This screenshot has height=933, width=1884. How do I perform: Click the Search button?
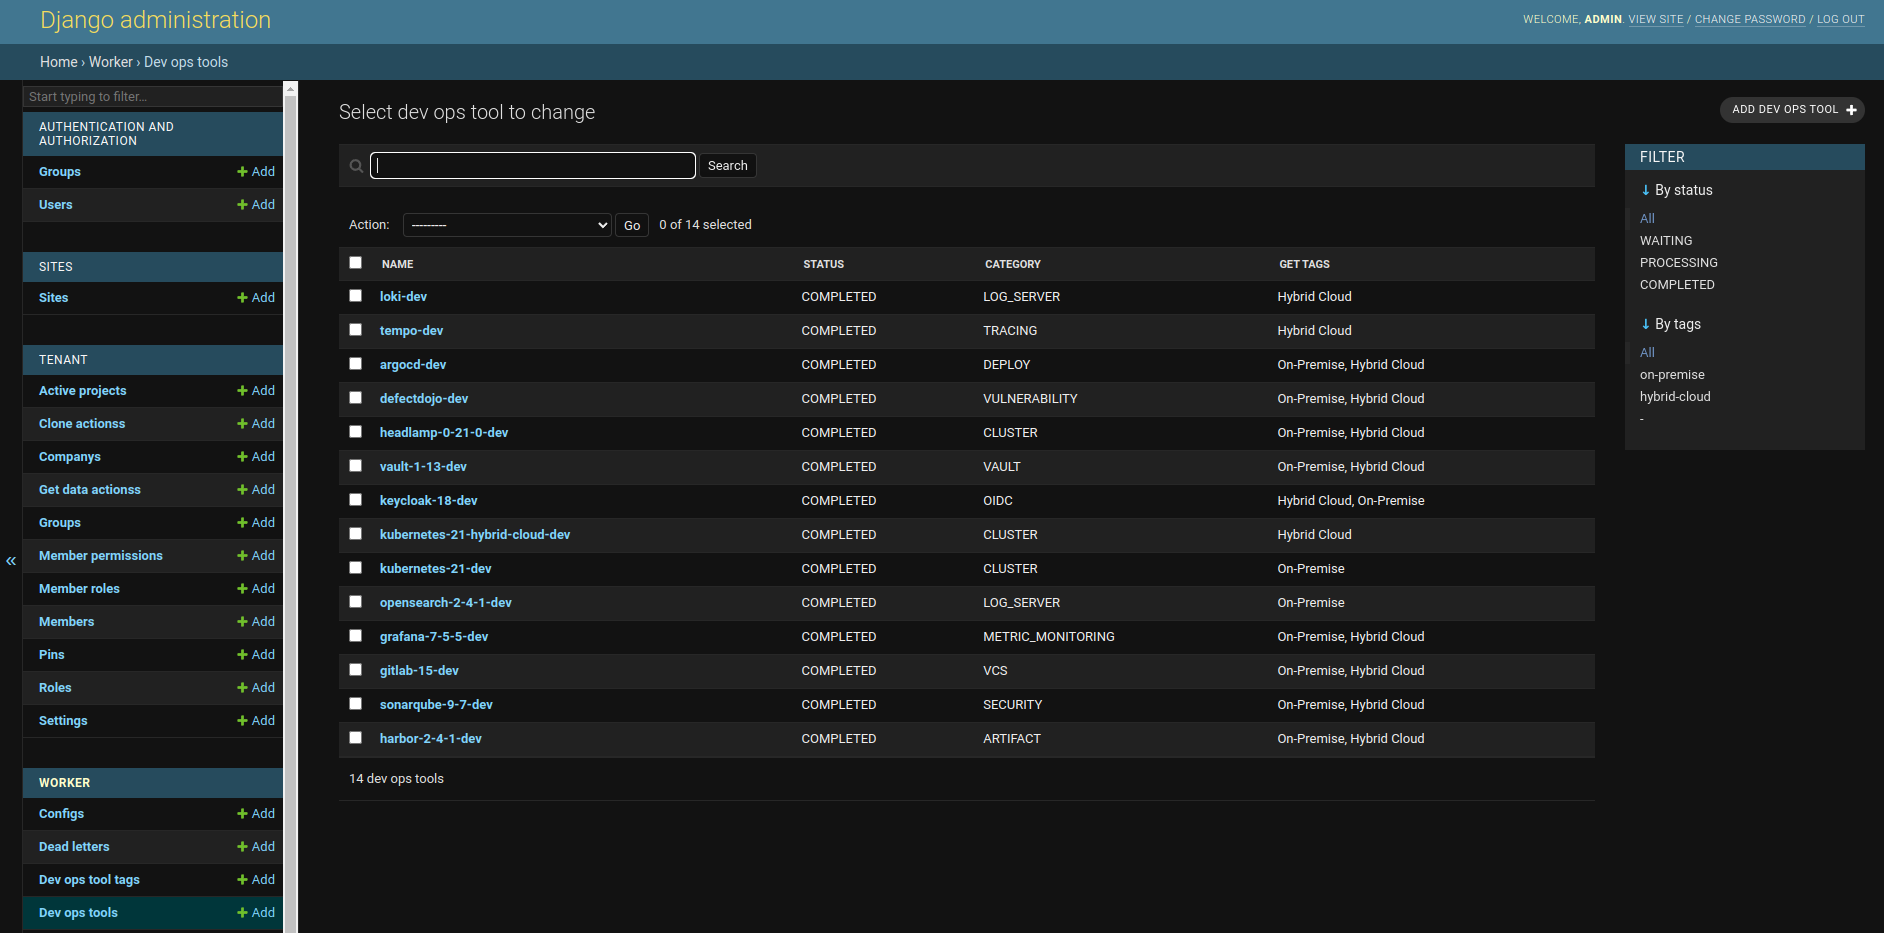(727, 166)
